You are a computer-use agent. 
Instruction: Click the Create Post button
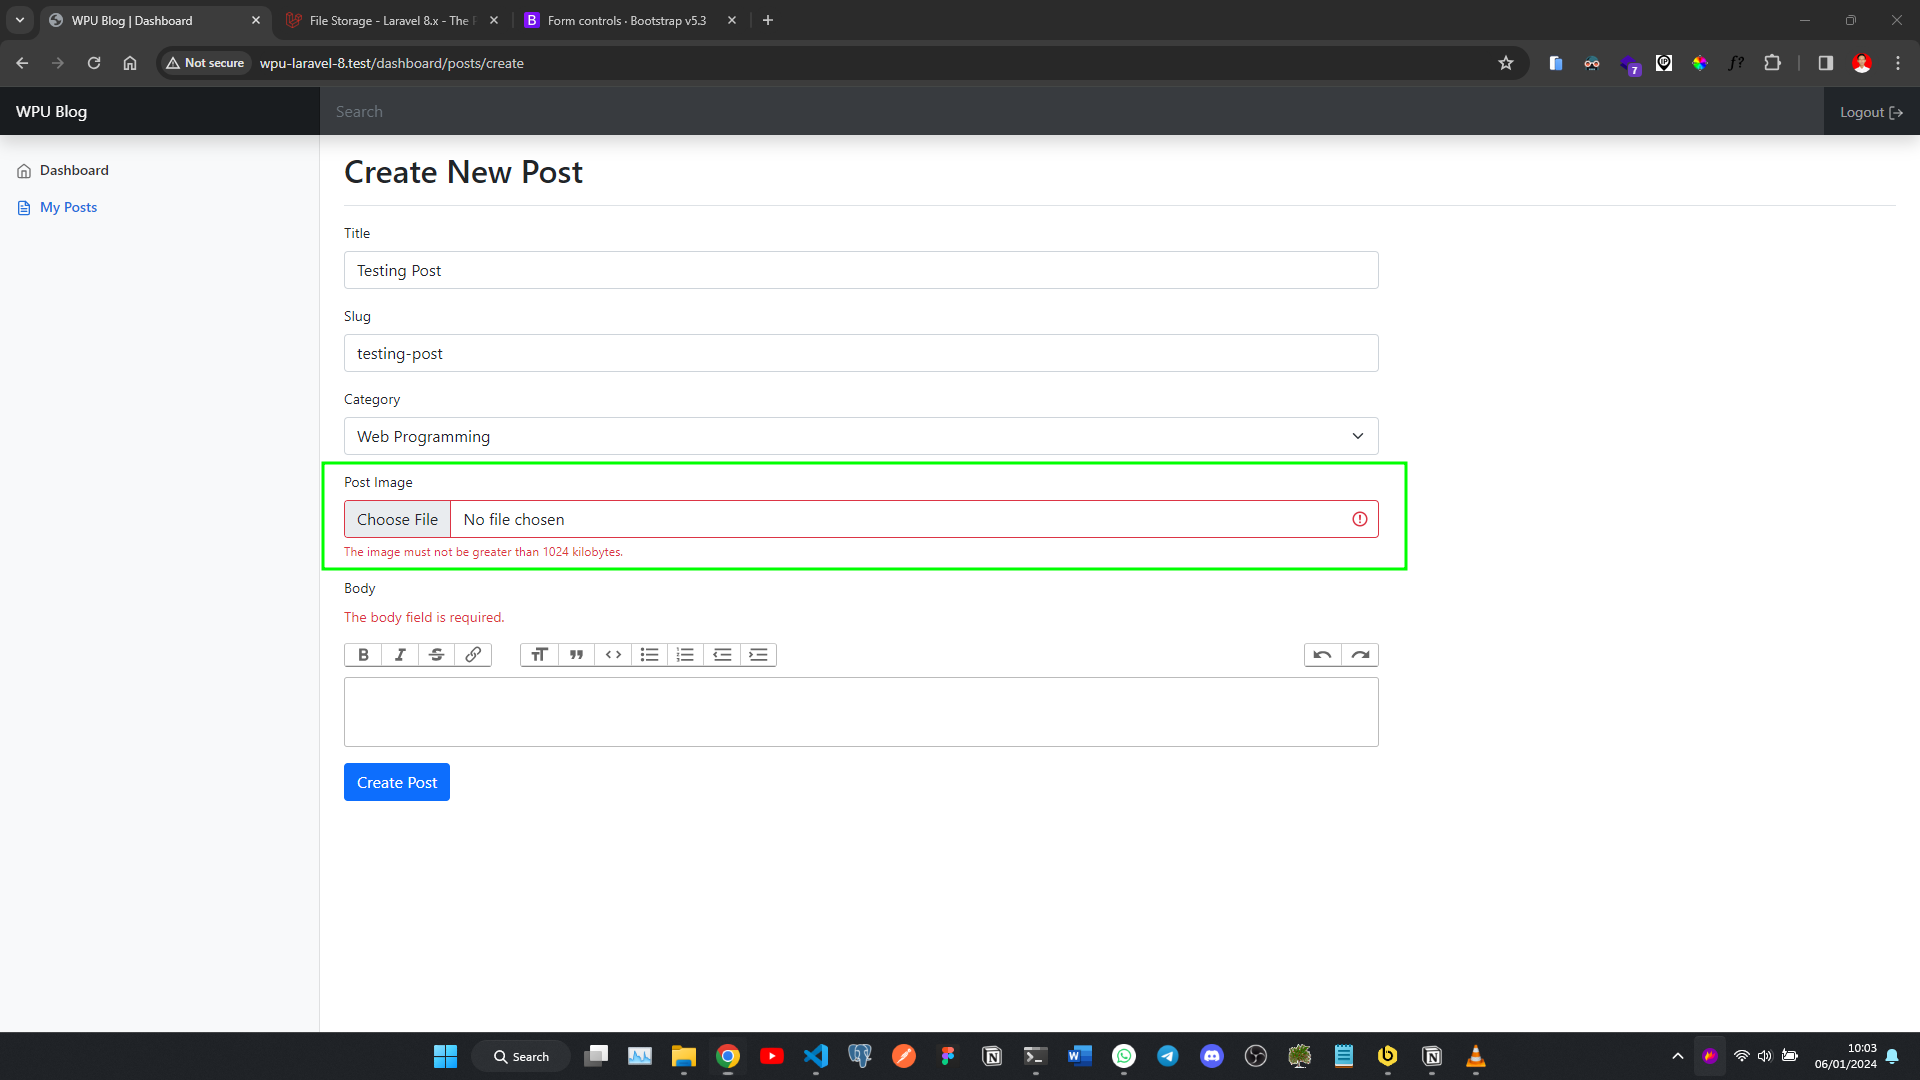396,782
